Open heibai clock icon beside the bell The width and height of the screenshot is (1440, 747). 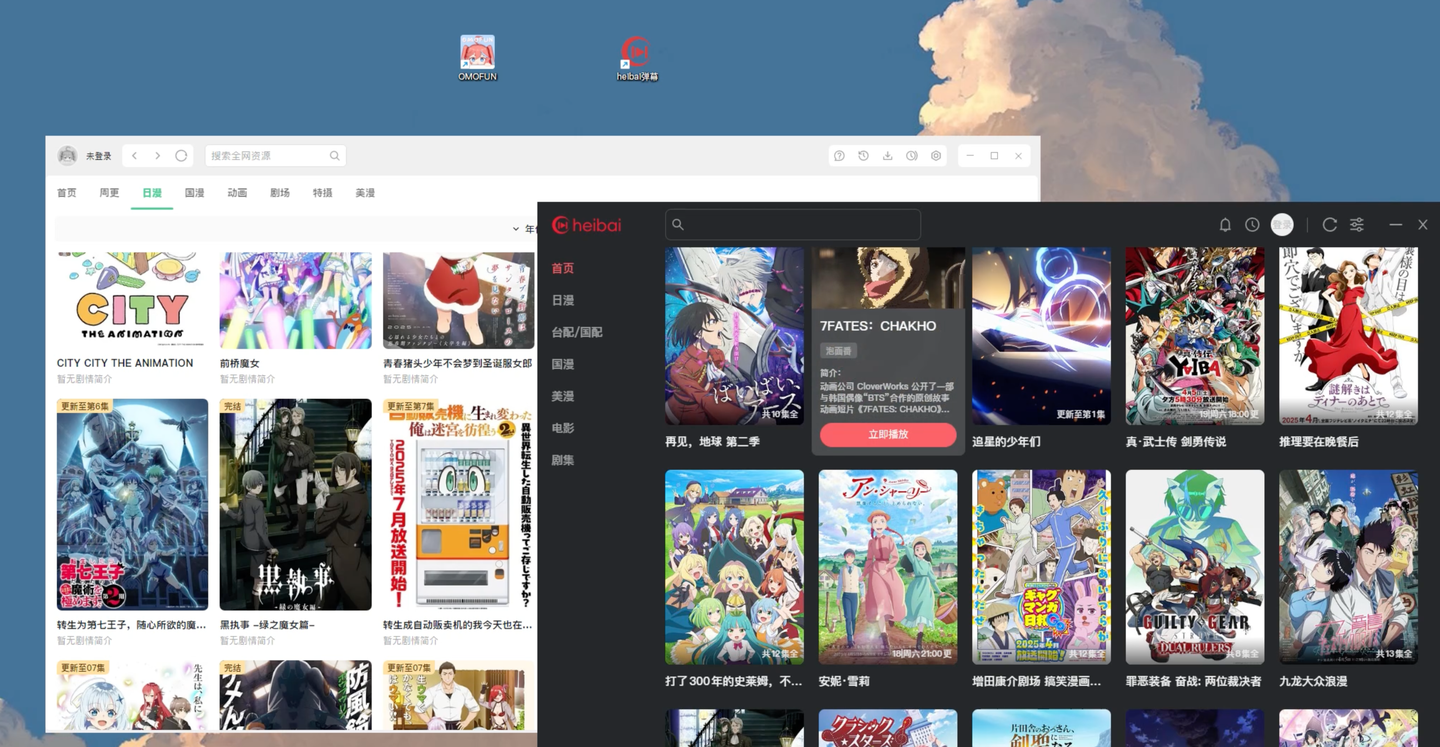(x=1252, y=225)
